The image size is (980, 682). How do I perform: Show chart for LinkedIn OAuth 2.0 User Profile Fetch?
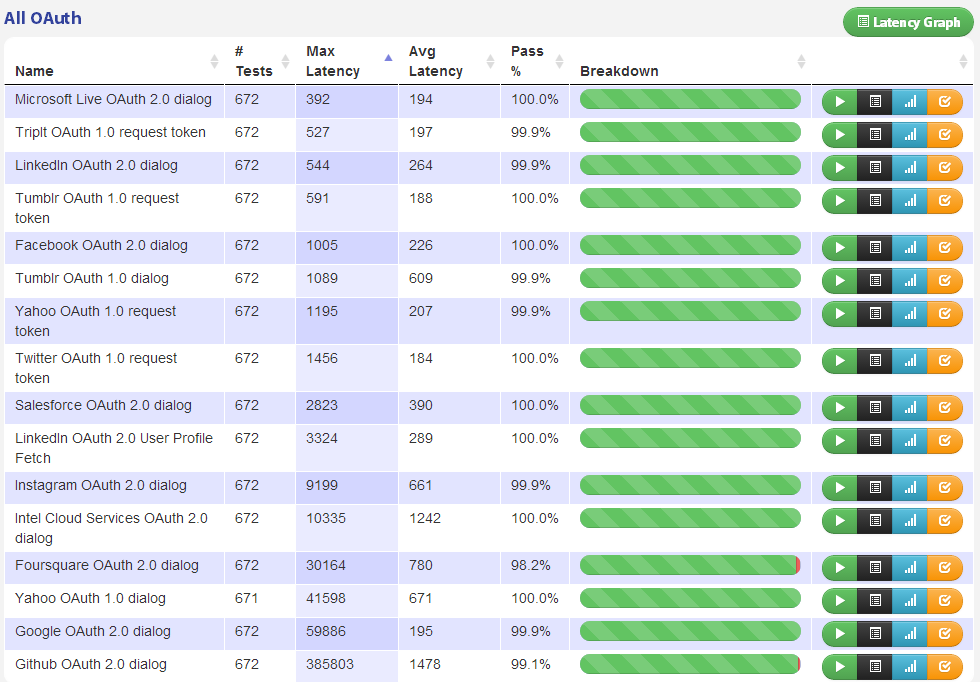point(910,441)
